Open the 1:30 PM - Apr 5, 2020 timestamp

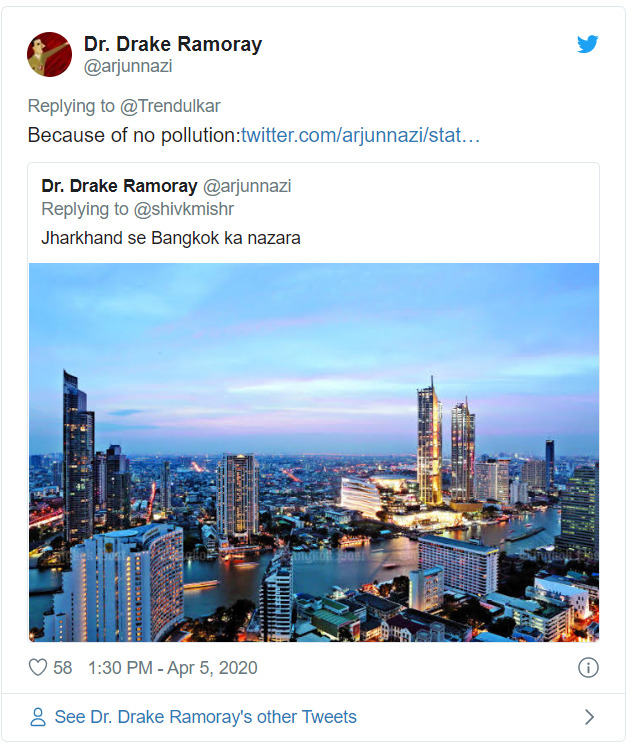[173, 667]
